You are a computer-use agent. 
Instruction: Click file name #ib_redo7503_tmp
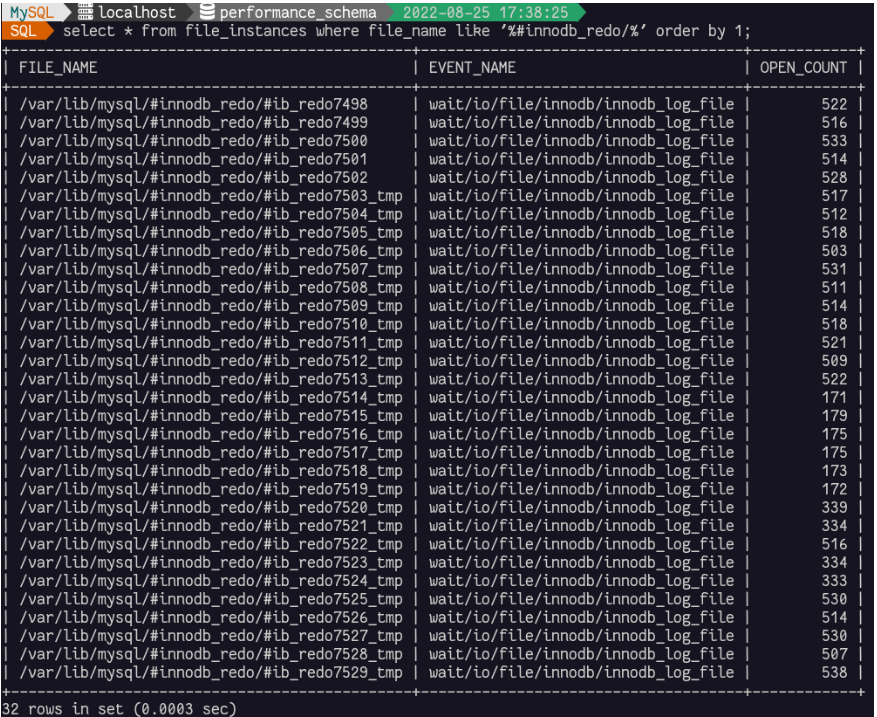tap(211, 196)
